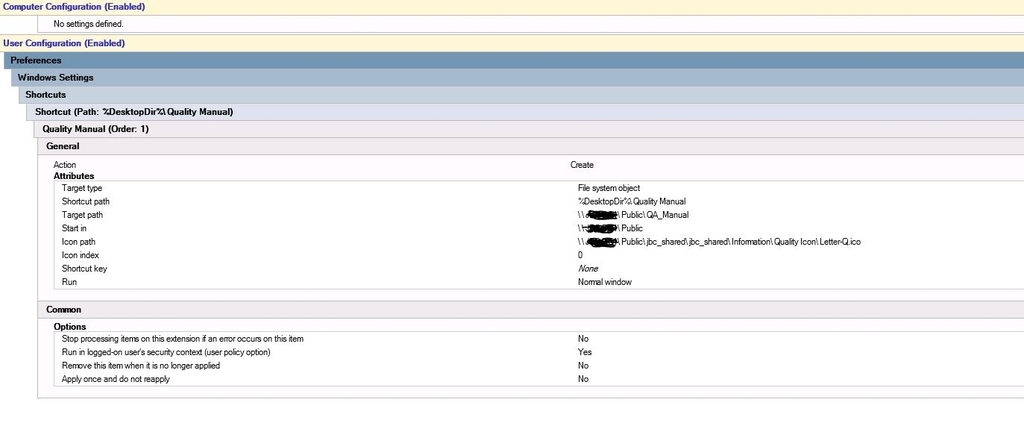Click the Yes value for logged-on user's context

click(x=584, y=352)
